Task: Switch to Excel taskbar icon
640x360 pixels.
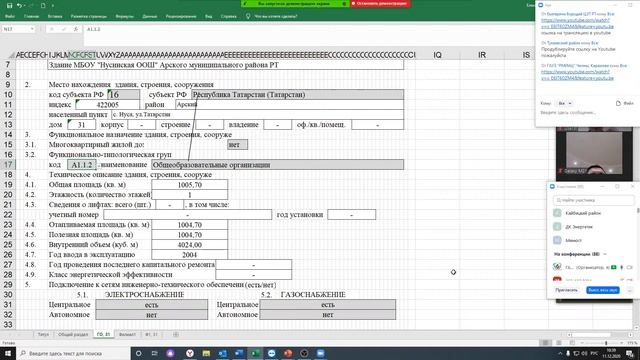Action: [255, 353]
